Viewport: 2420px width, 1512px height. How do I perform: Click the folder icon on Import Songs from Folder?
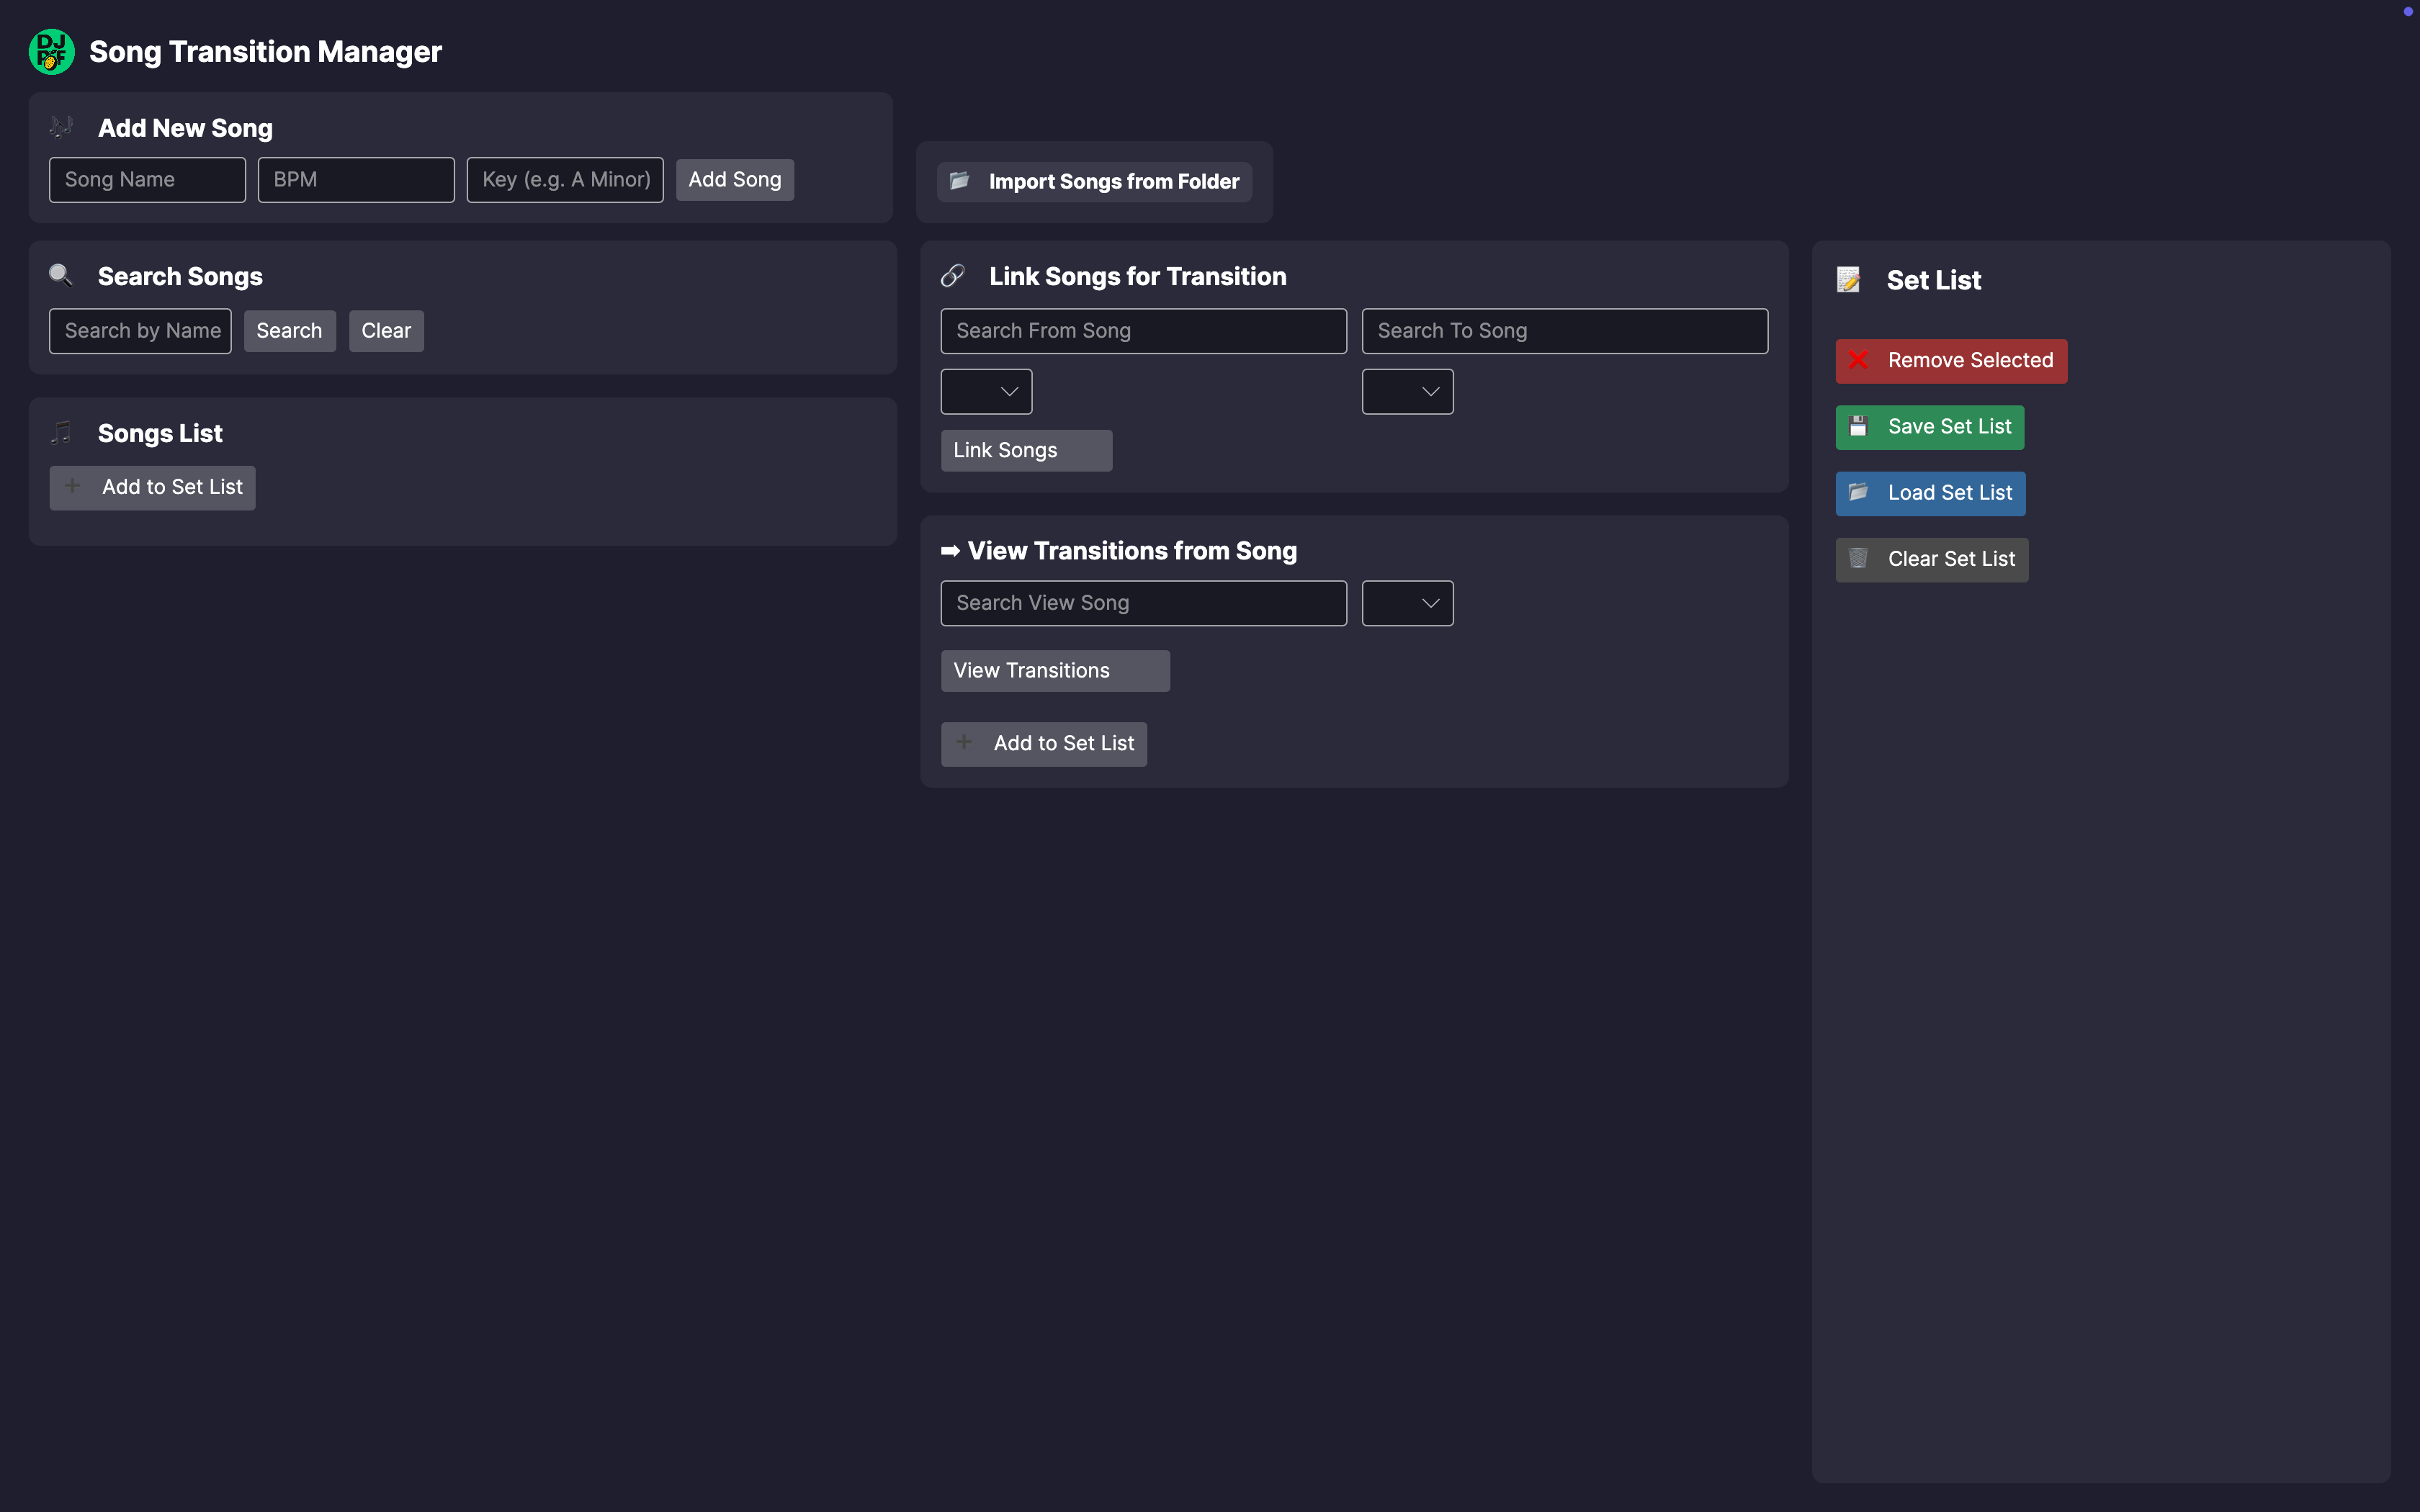point(959,181)
